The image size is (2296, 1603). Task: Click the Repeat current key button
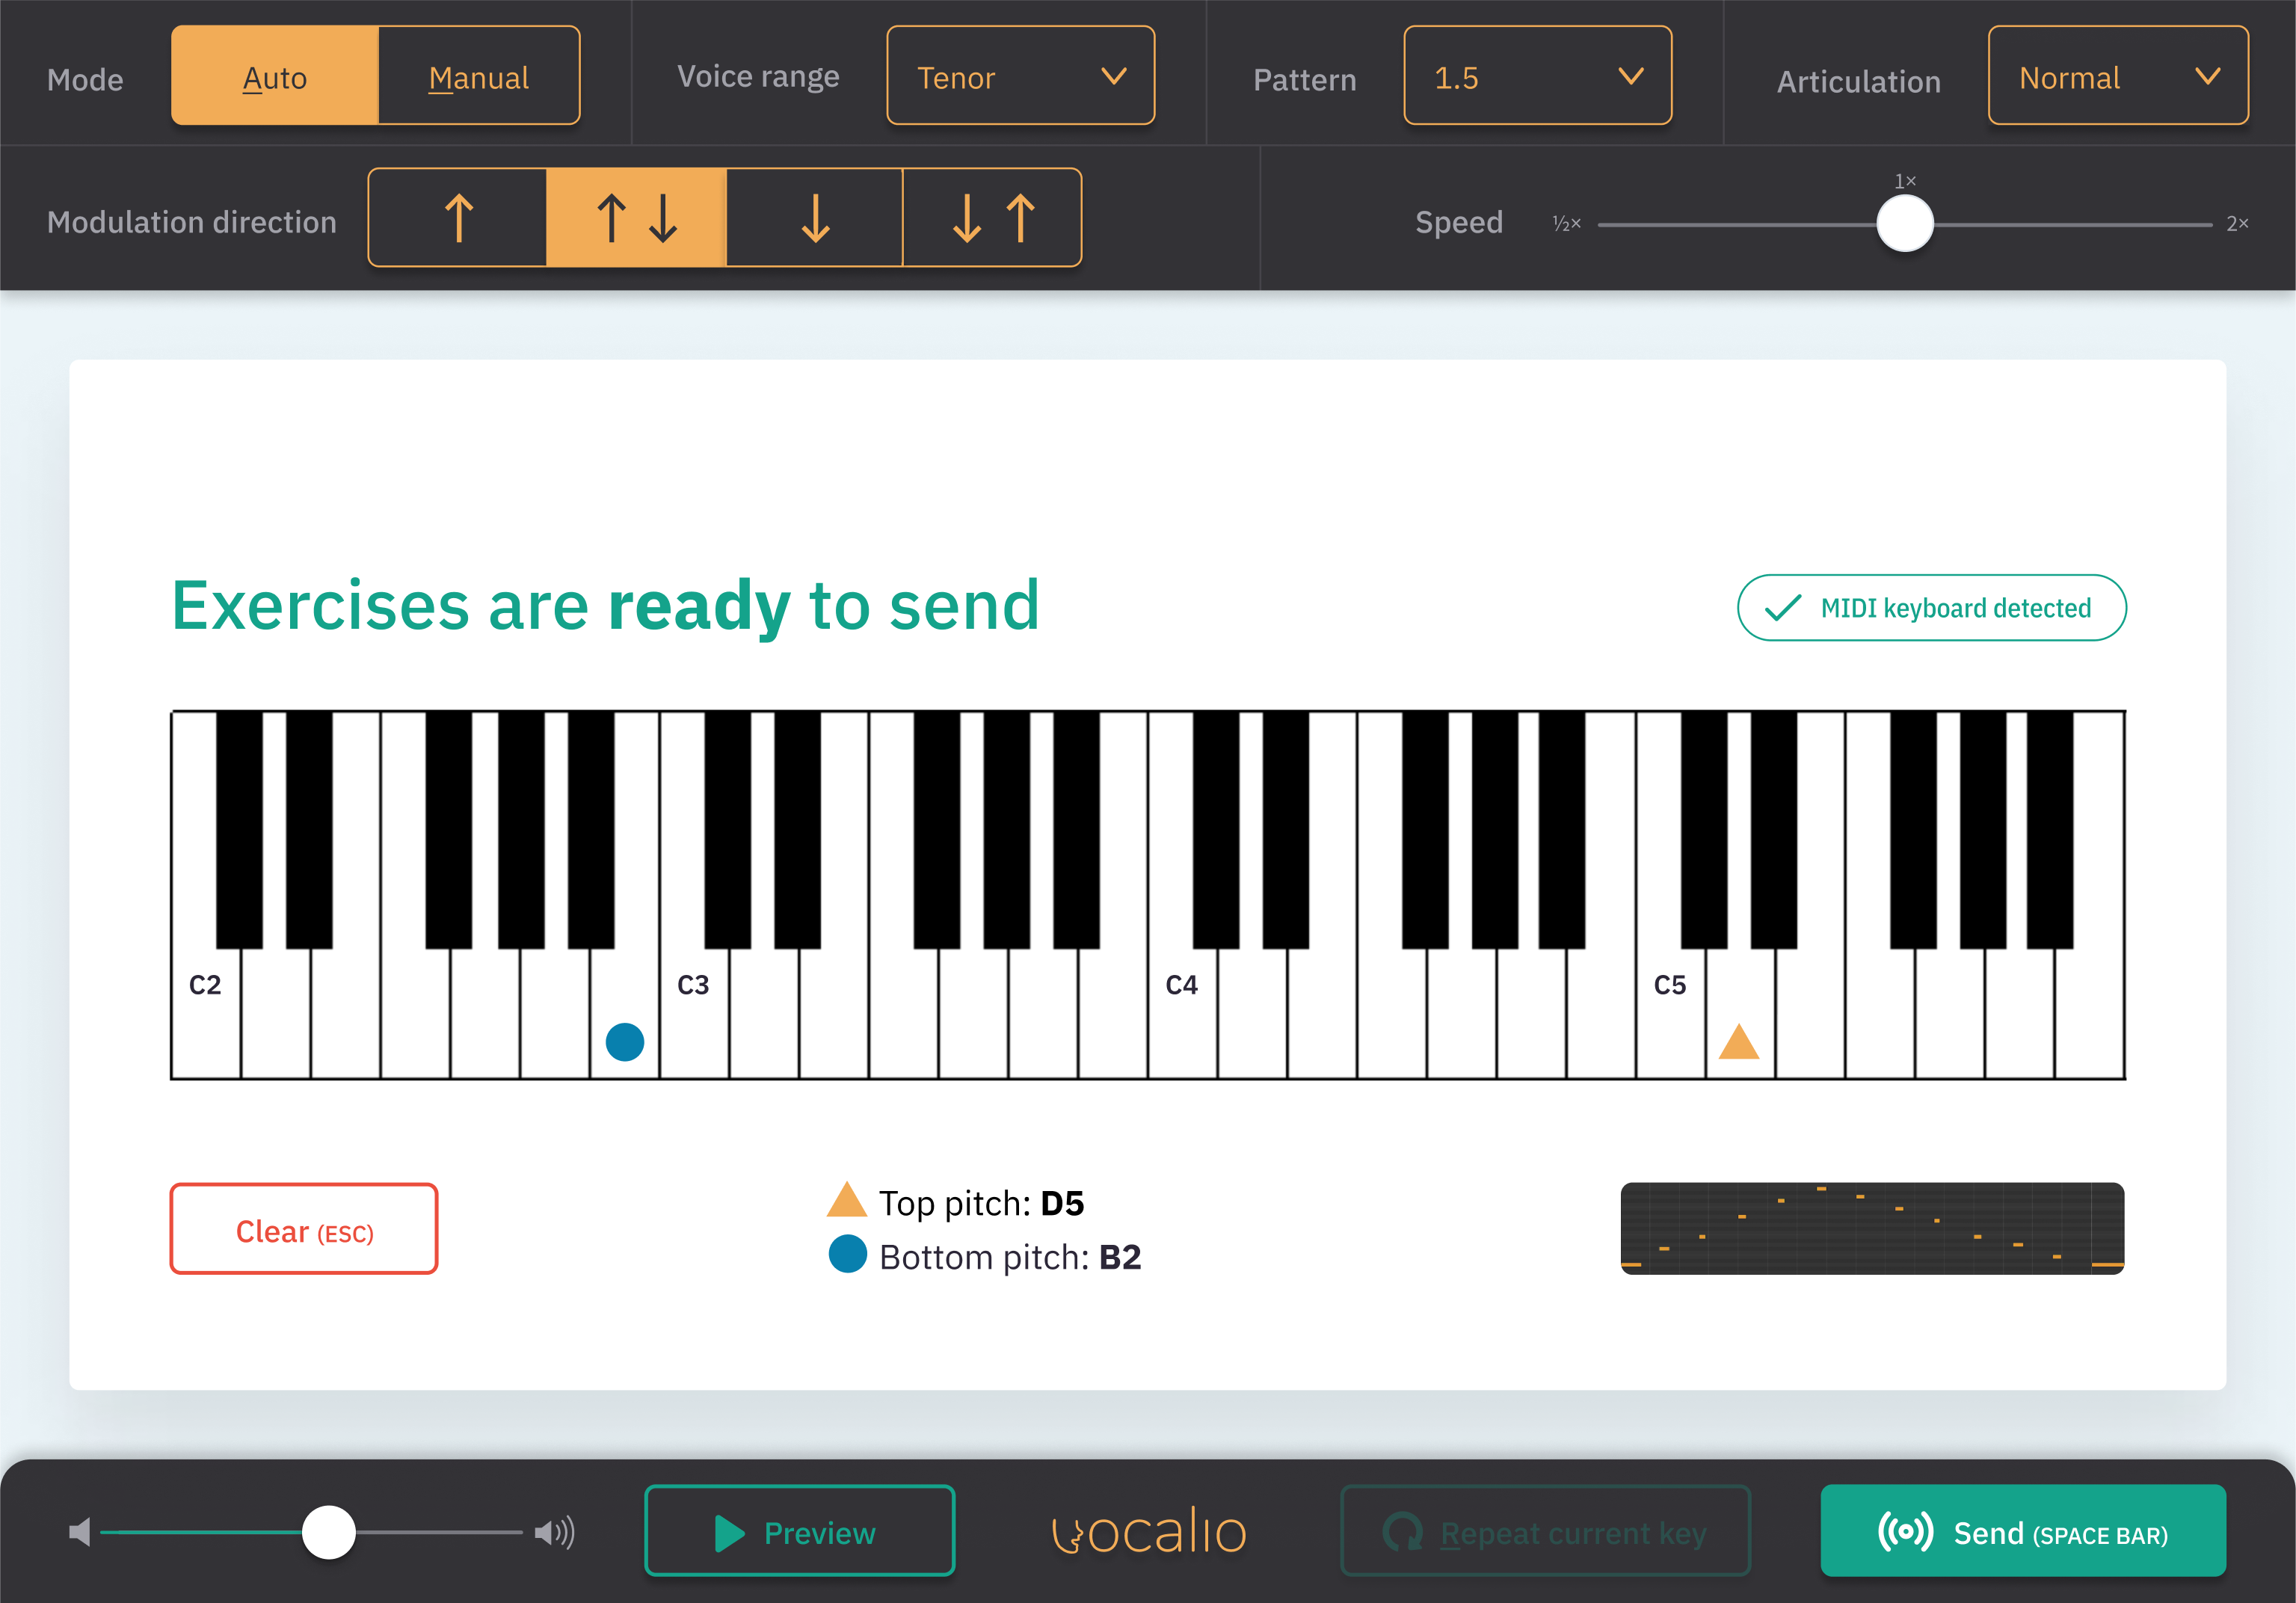coord(1546,1531)
